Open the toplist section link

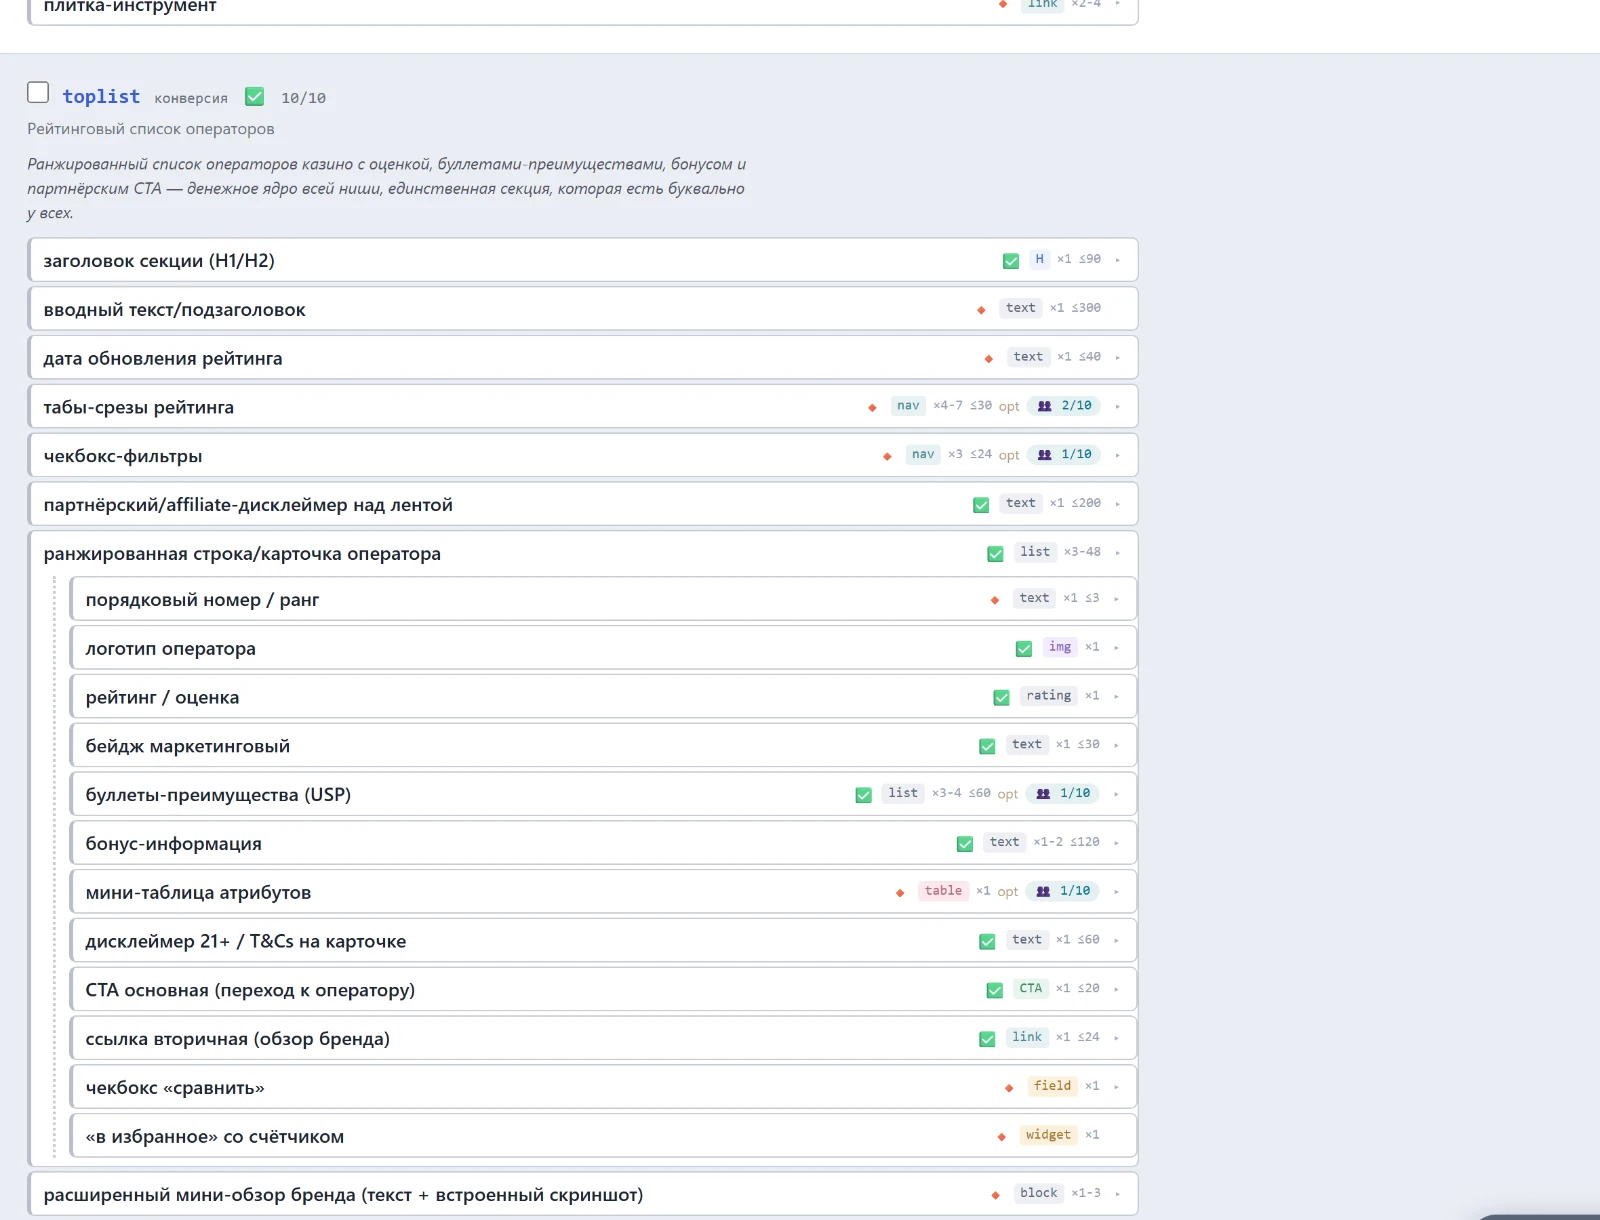(101, 96)
